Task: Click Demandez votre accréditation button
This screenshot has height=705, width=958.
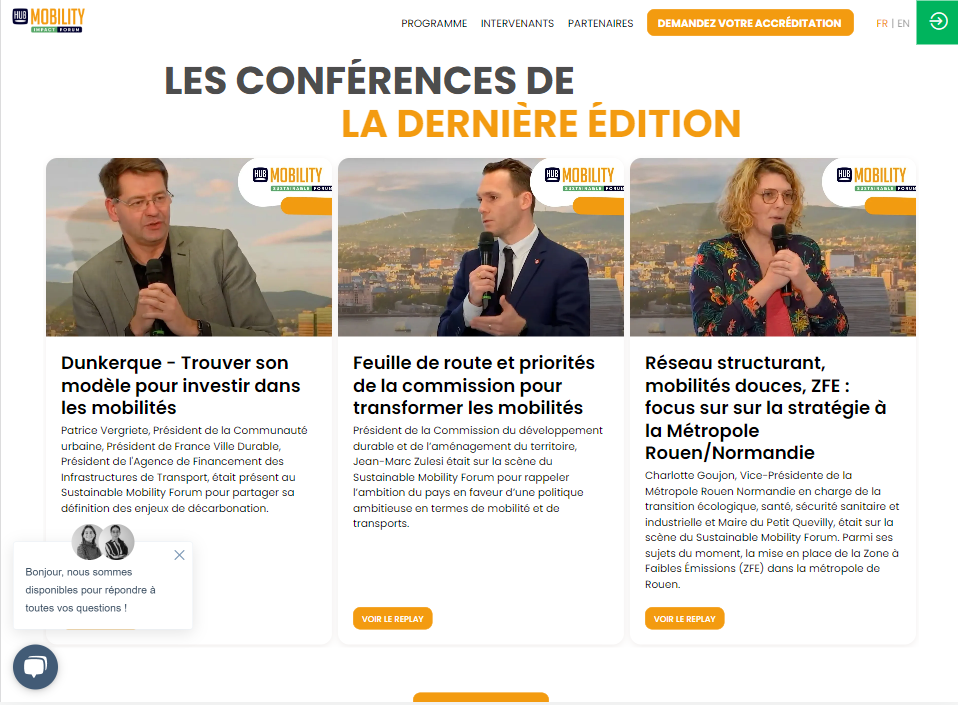Action: point(750,23)
